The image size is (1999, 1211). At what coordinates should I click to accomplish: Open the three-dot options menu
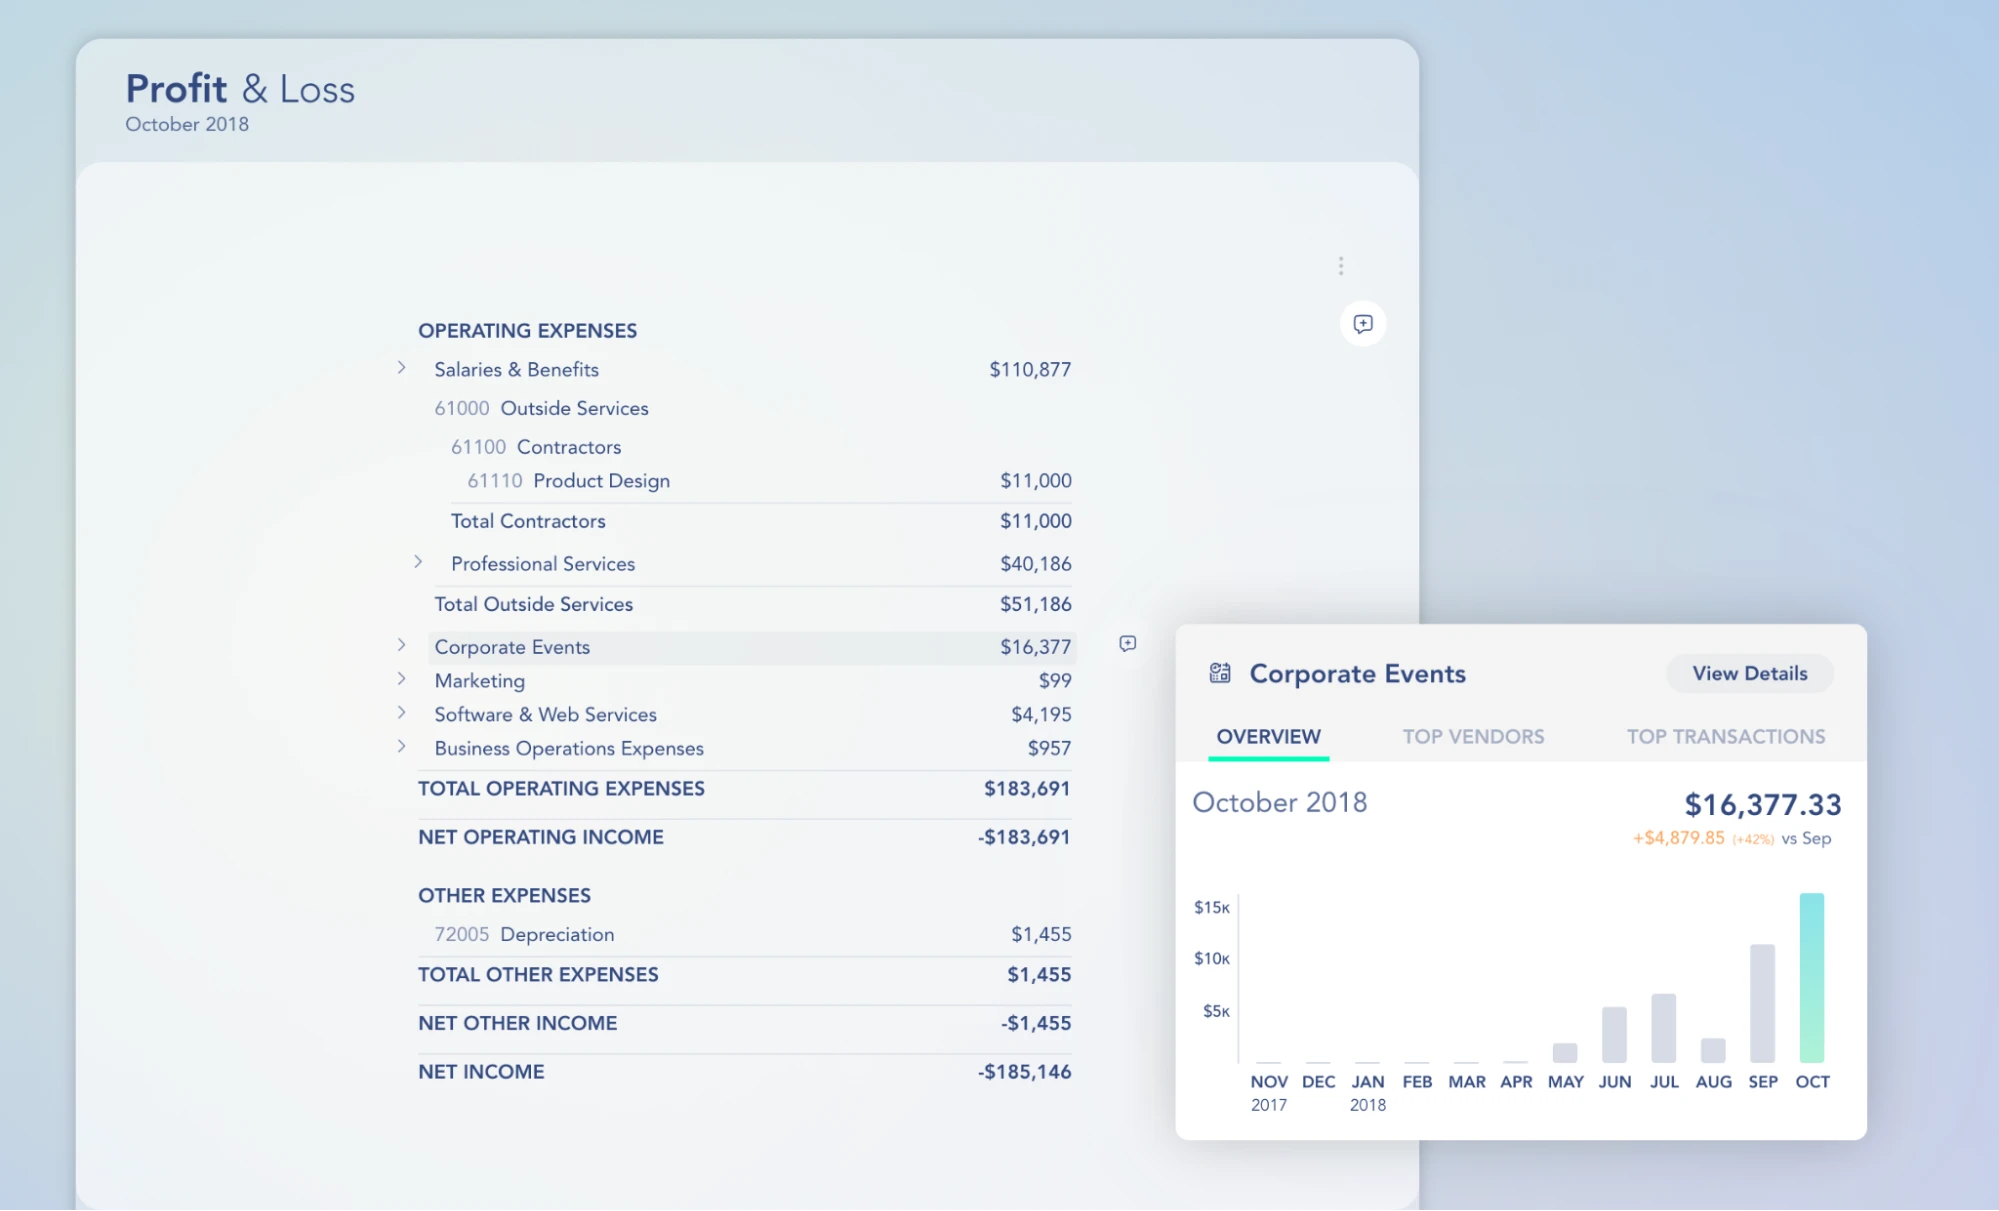[1341, 265]
